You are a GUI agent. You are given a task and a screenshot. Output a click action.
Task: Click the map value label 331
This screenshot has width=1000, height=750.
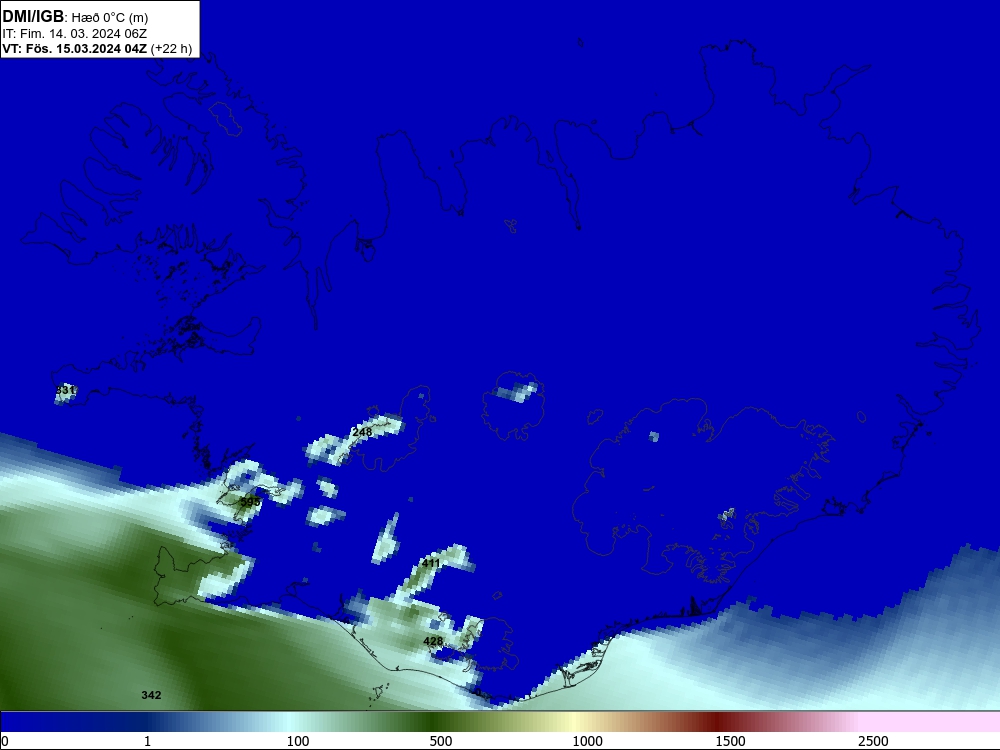[66, 390]
